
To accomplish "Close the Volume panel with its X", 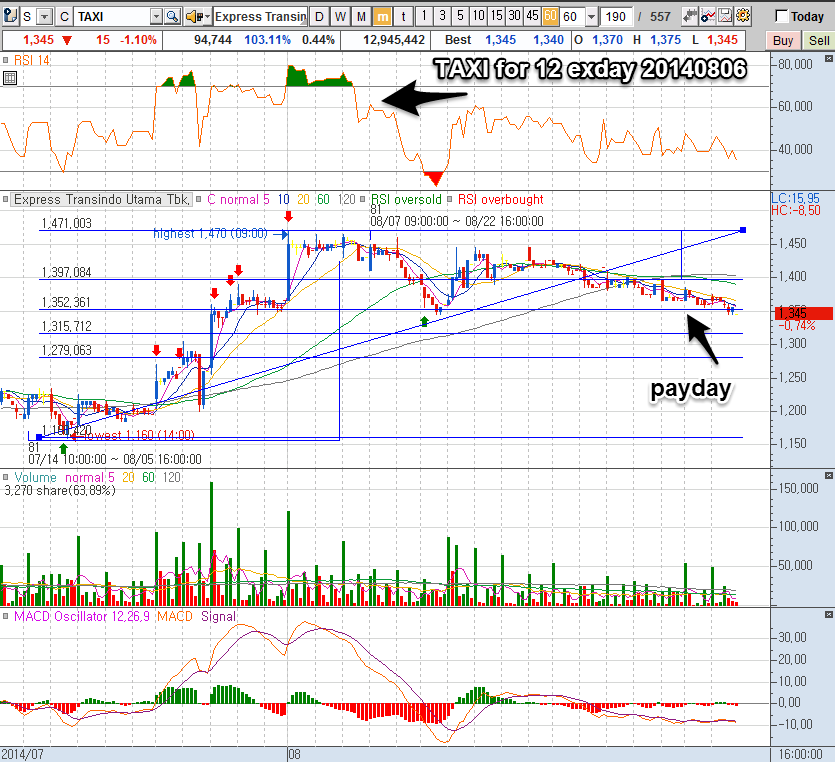I will pyautogui.click(x=829, y=475).
